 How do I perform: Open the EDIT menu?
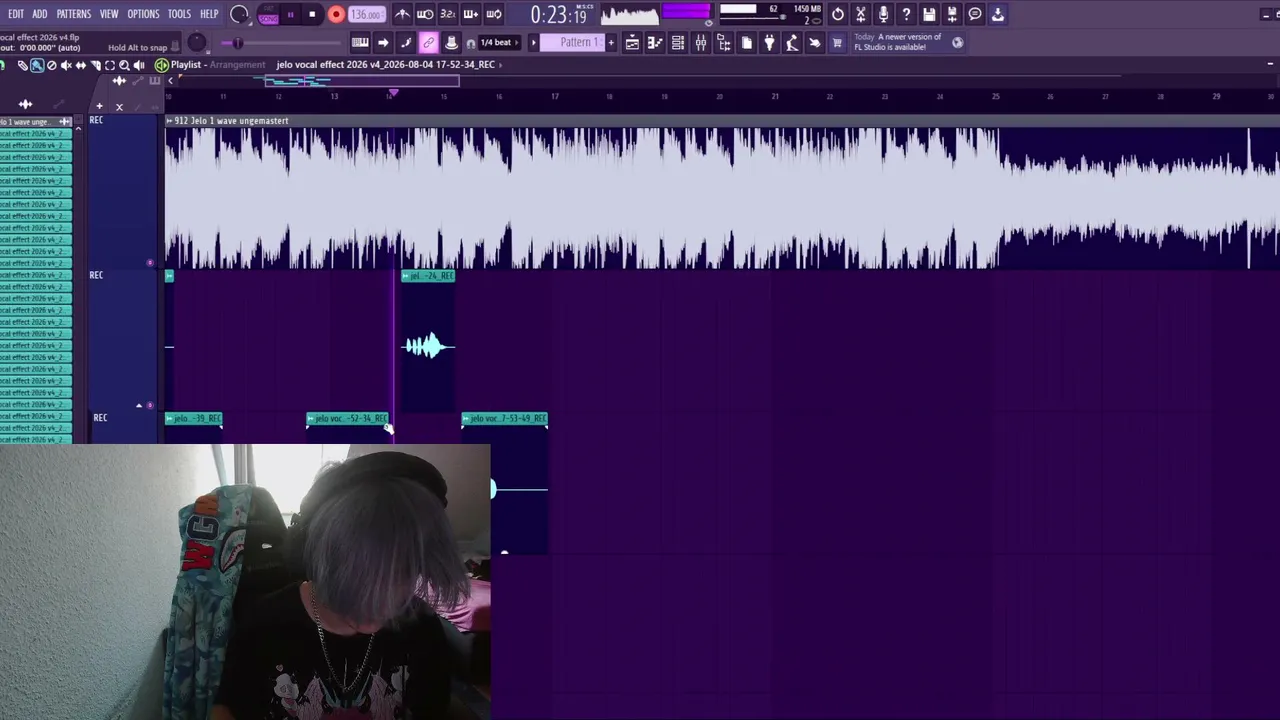16,14
